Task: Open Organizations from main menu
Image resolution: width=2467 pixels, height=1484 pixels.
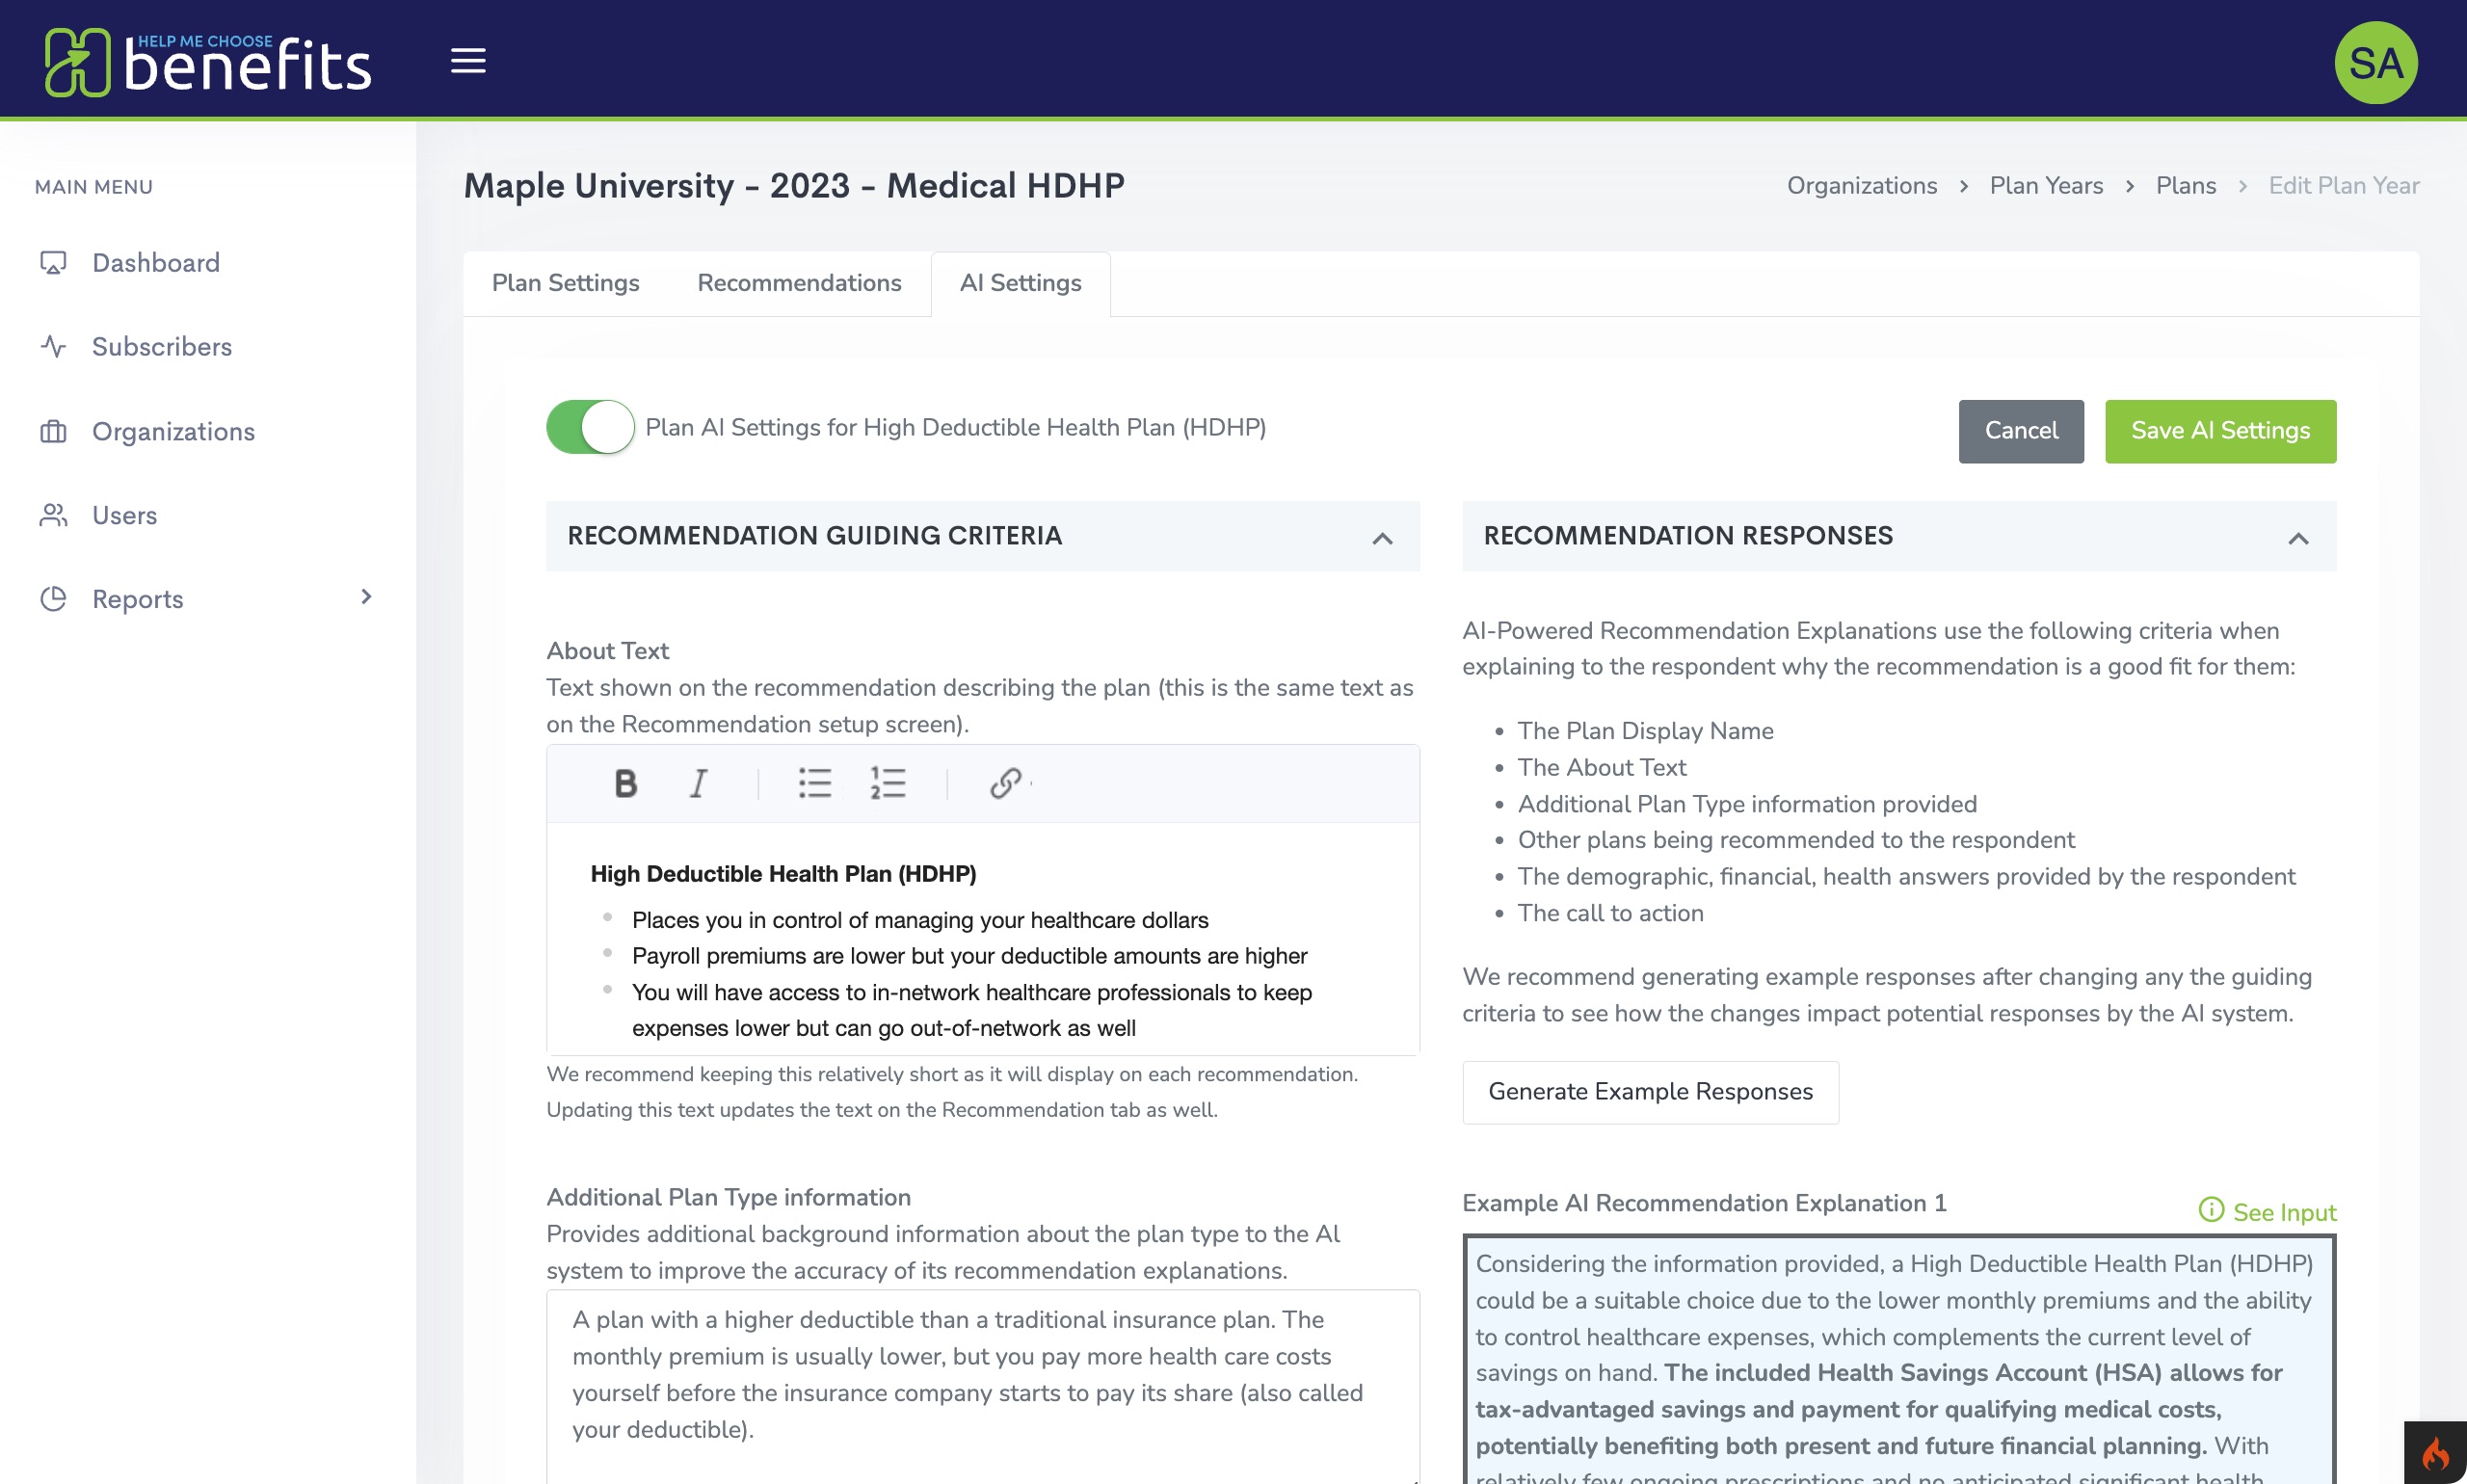Action: coord(173,431)
